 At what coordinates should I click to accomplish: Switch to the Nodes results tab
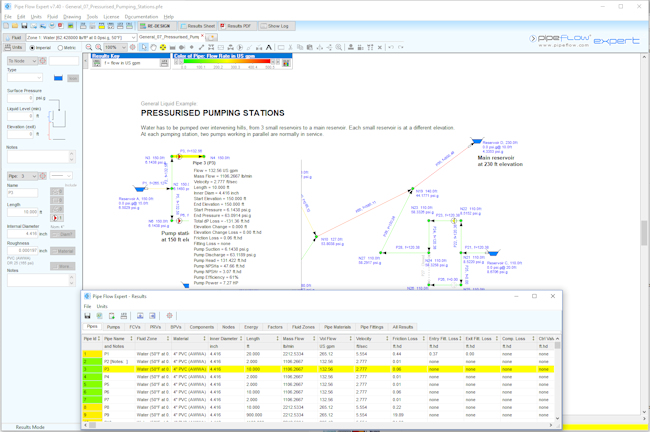(x=228, y=327)
